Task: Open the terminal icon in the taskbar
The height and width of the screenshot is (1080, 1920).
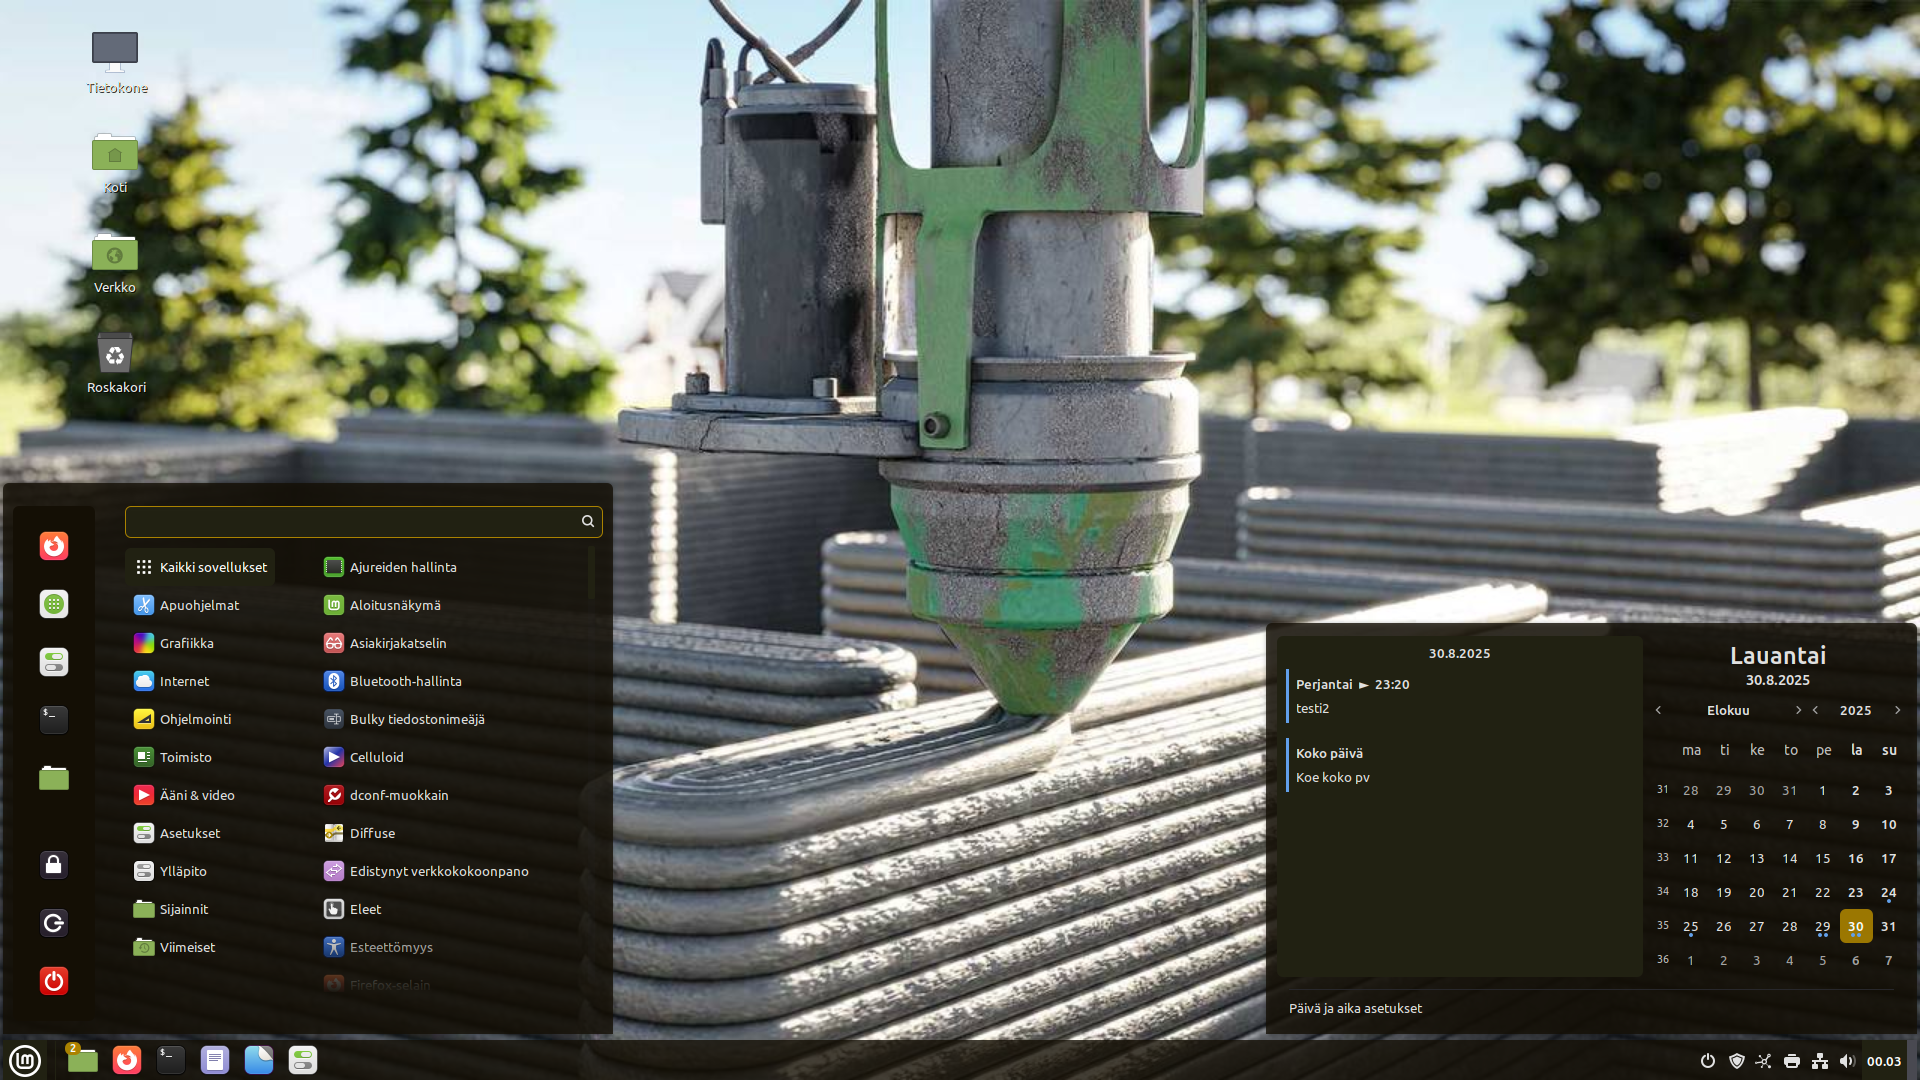Action: pyautogui.click(x=171, y=1060)
